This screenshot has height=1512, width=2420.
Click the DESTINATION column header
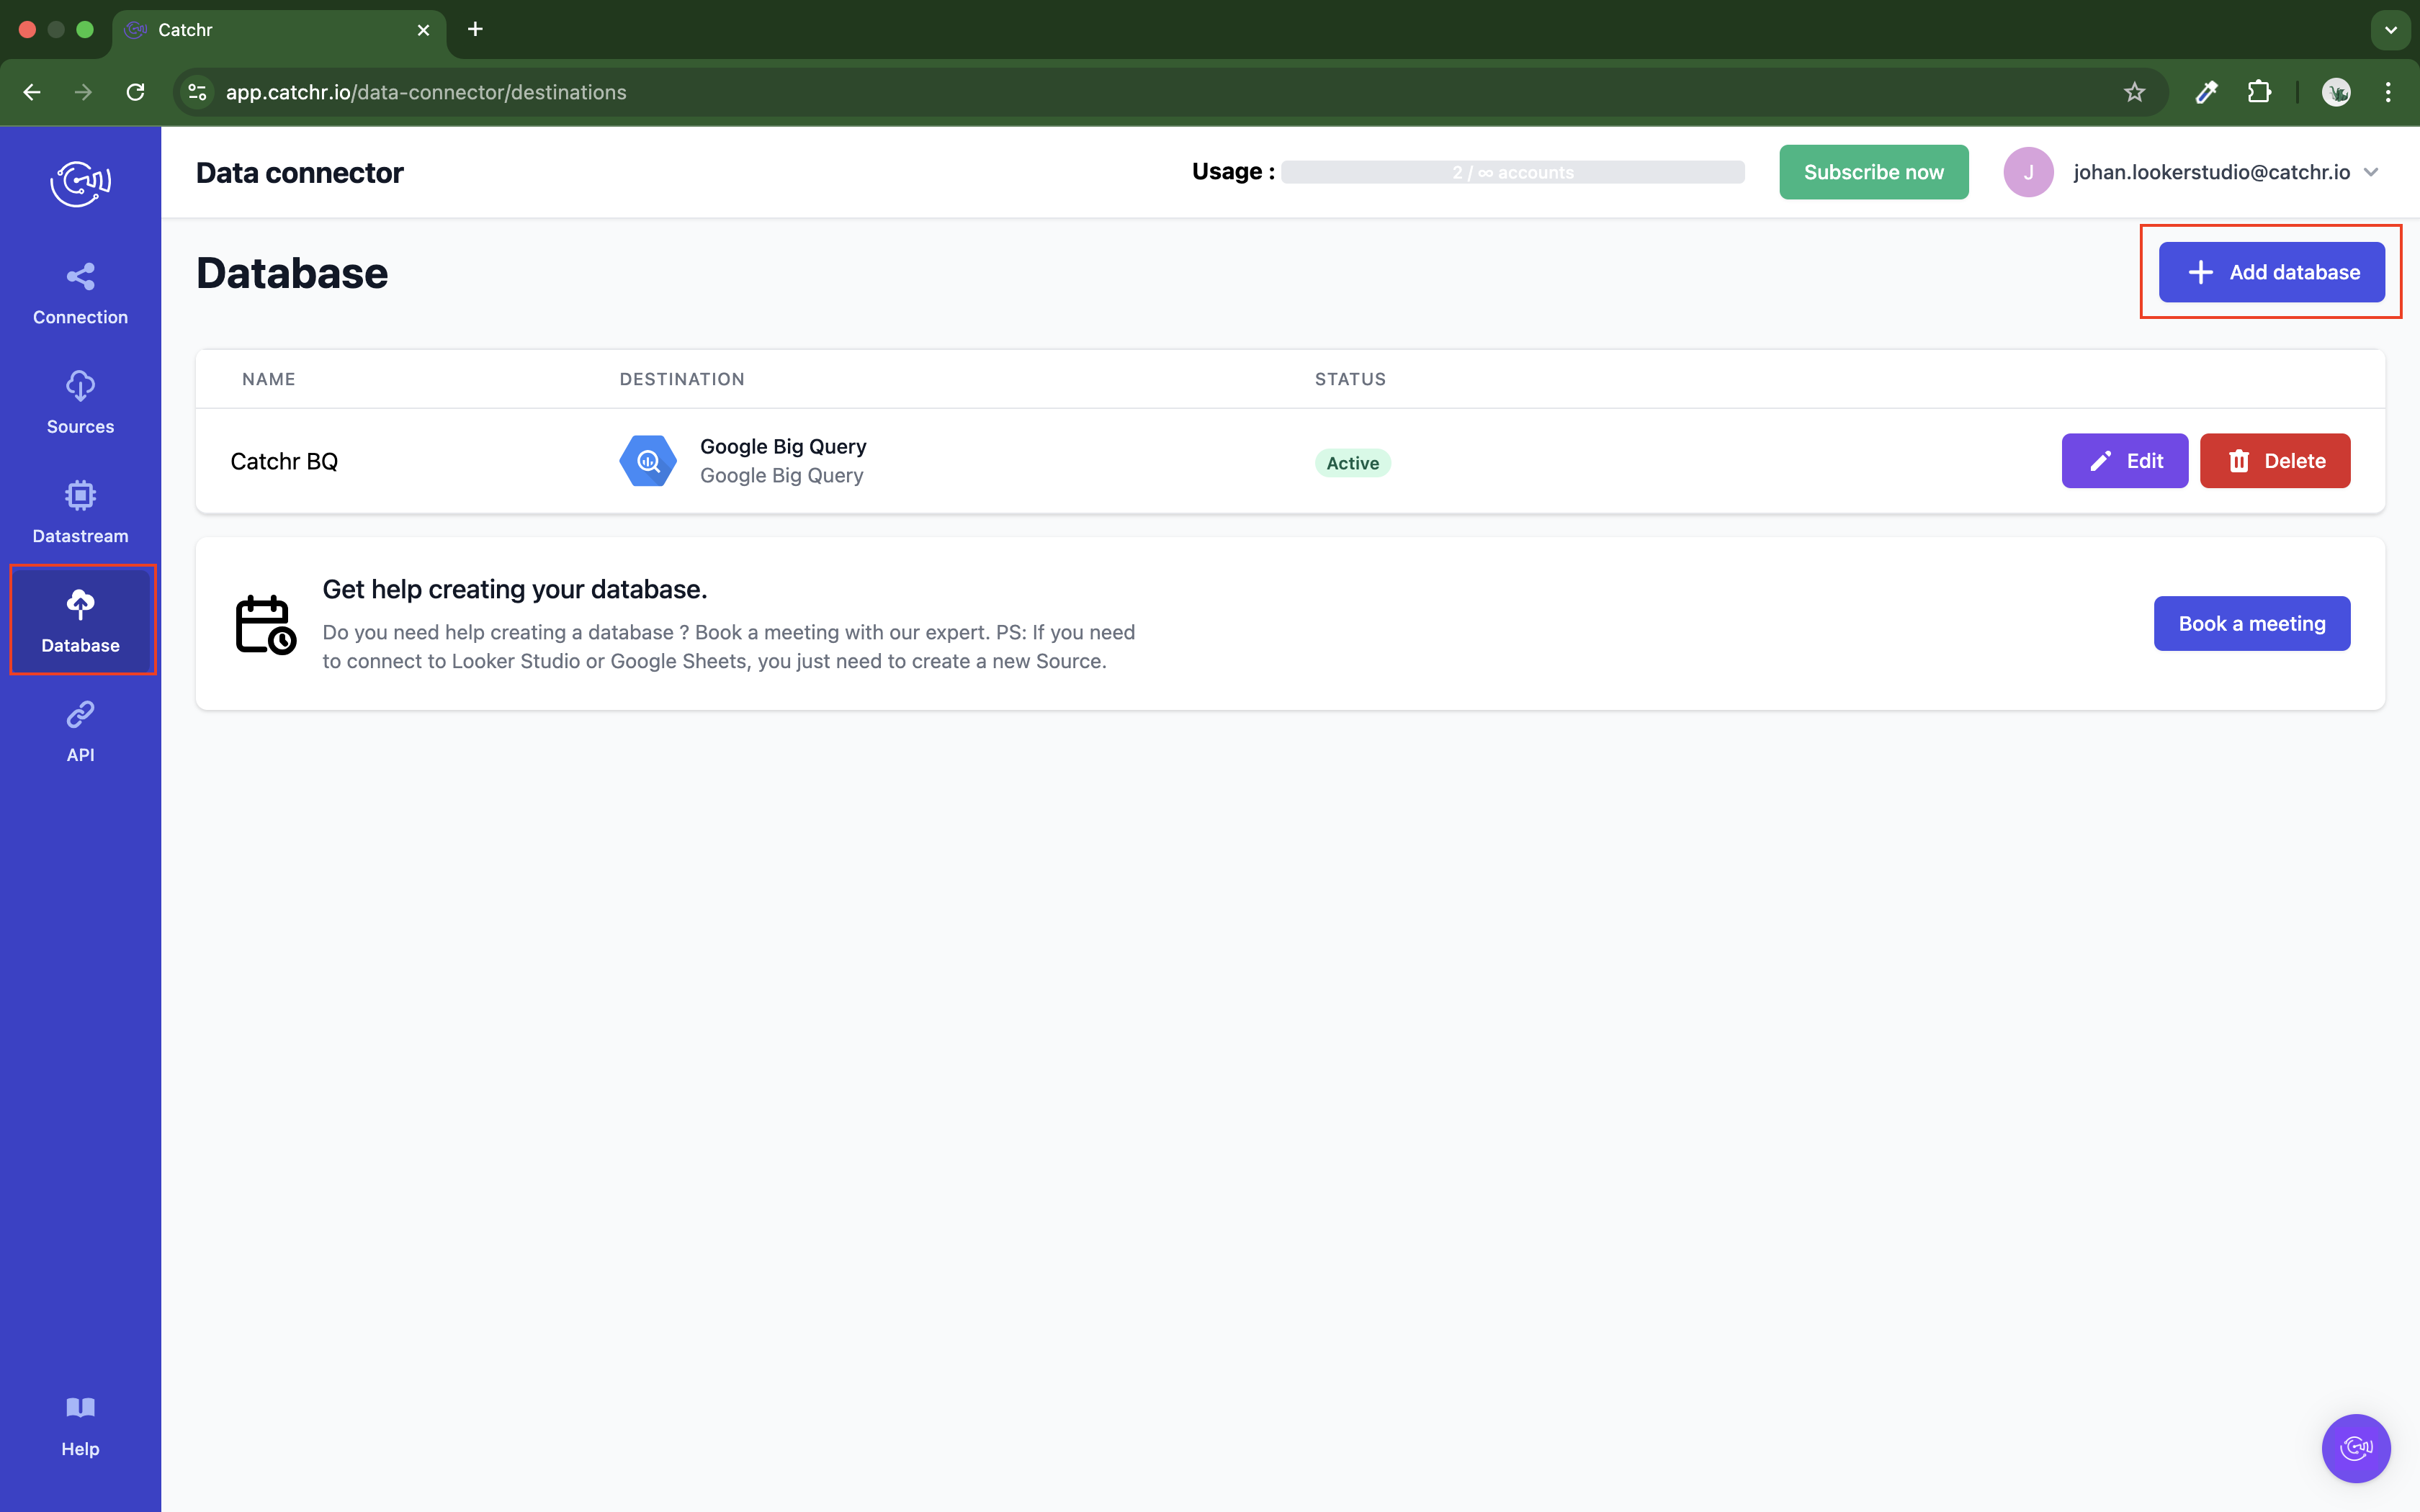pyautogui.click(x=681, y=379)
